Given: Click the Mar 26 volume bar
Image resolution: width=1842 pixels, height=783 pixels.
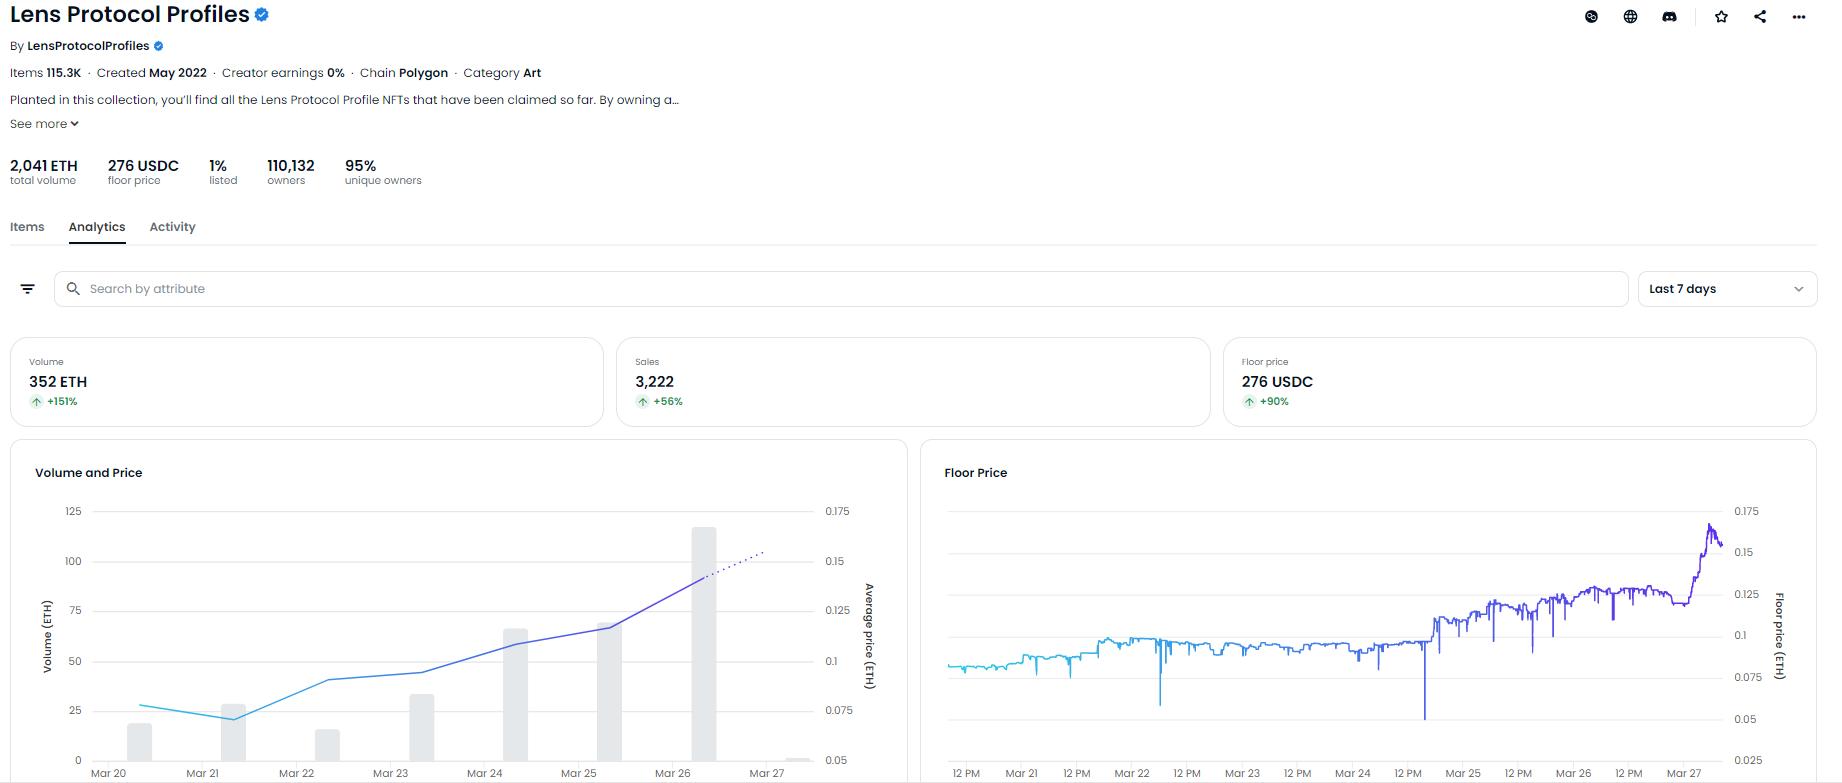Looking at the screenshot, I should coord(704,643).
